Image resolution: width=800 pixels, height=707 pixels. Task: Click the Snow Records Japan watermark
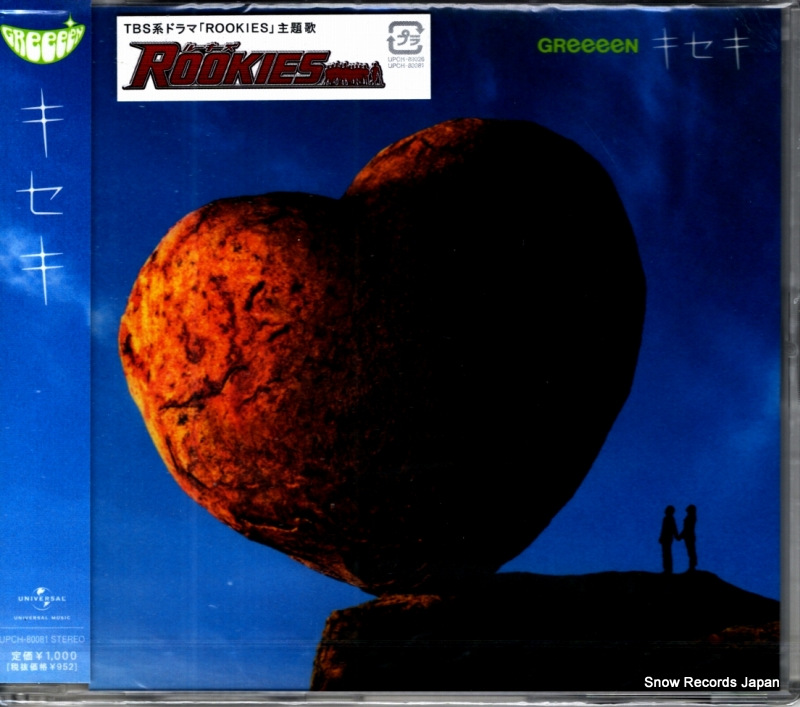(712, 682)
